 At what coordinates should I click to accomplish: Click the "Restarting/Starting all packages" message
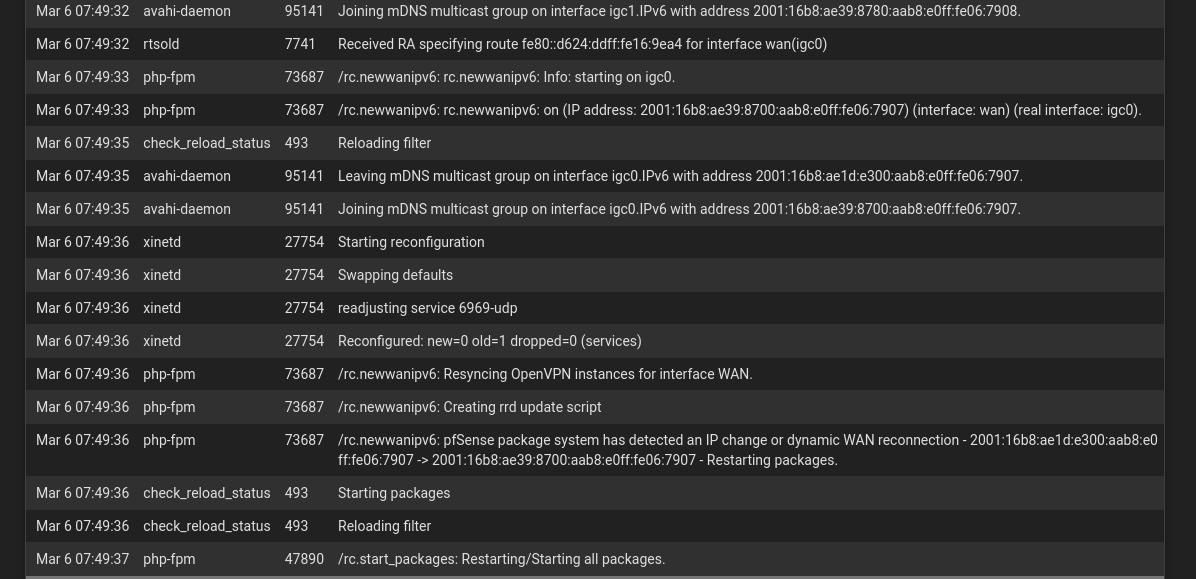pos(501,559)
